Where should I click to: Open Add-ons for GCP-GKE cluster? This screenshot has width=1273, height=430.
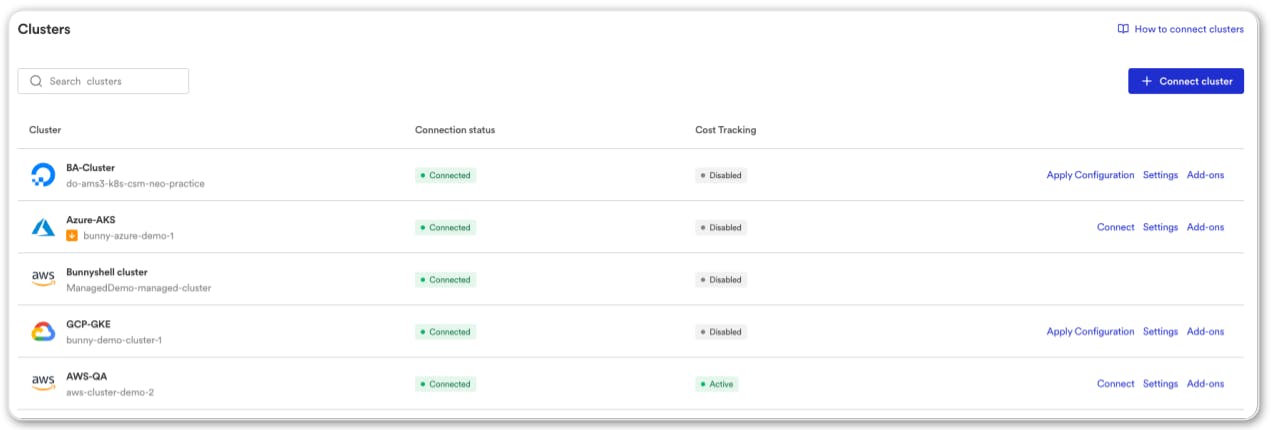(1205, 331)
